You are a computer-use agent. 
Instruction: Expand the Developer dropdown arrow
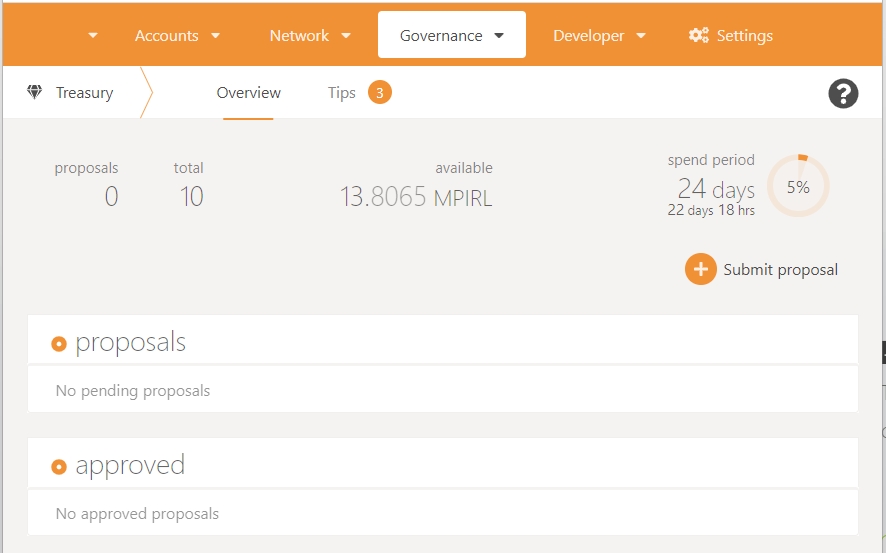640,36
